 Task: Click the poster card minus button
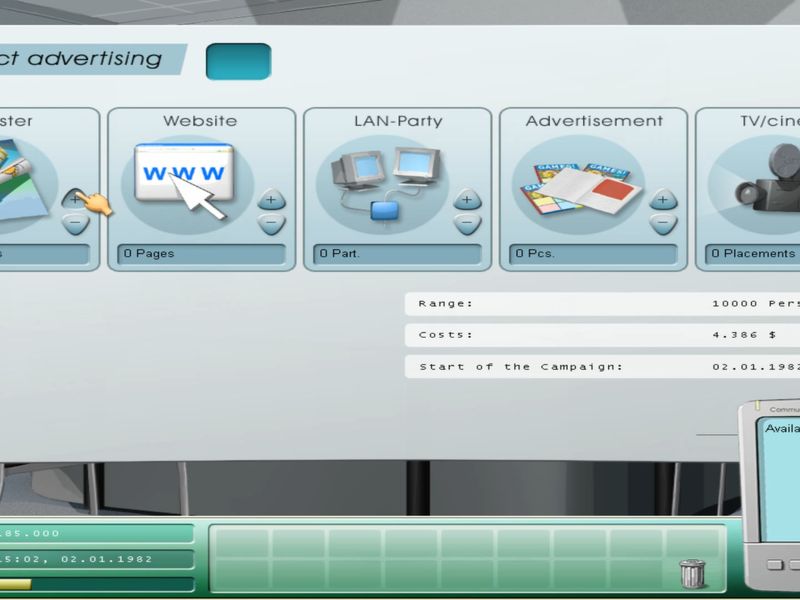pos(75,223)
